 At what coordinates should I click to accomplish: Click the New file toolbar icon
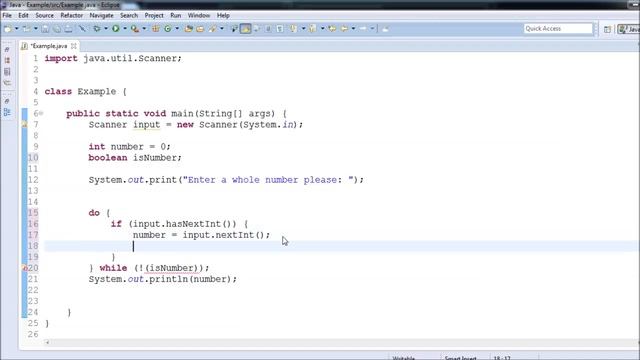(x=7, y=29)
